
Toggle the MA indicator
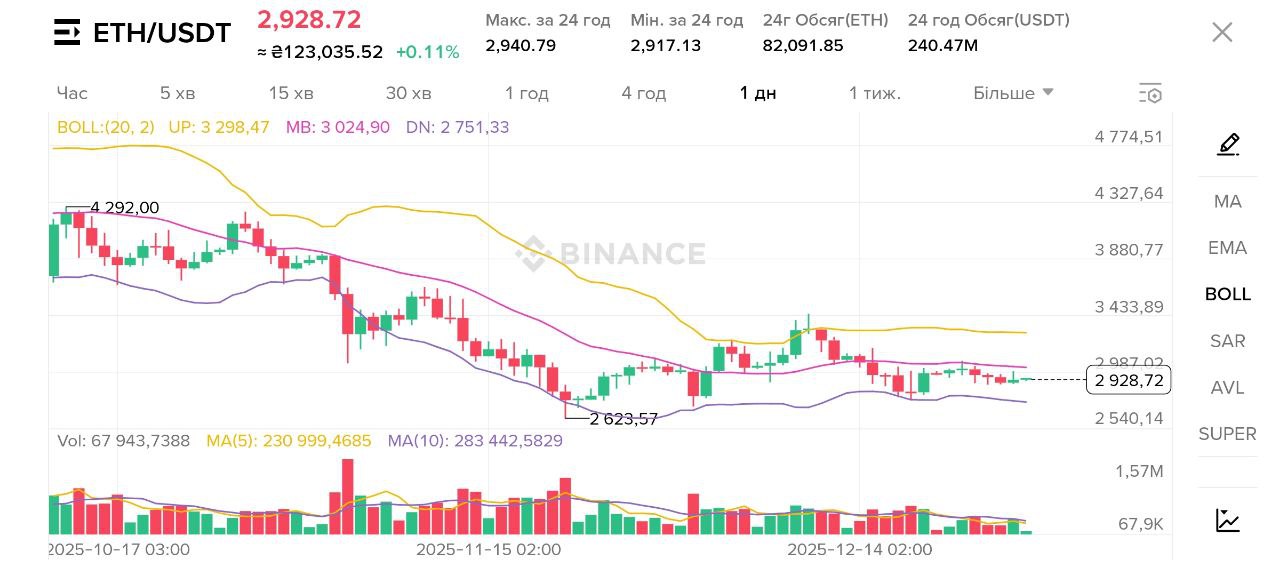pyautogui.click(x=1227, y=201)
